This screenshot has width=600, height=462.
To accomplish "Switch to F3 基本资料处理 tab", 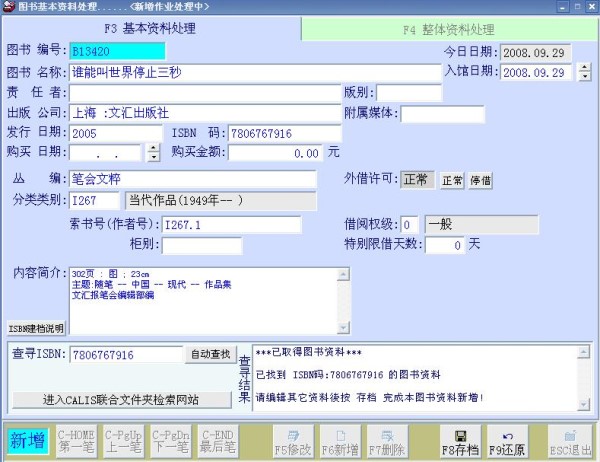I will (150, 28).
